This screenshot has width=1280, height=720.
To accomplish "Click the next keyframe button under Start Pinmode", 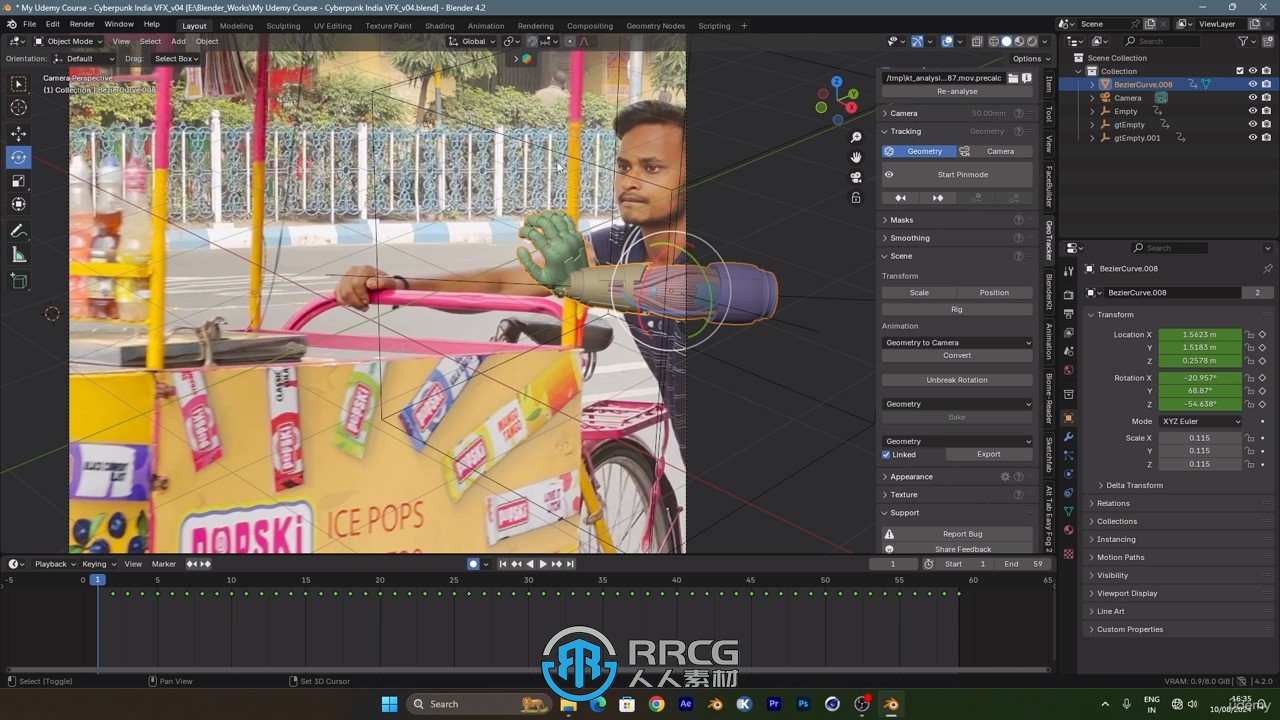I will click(x=938, y=198).
